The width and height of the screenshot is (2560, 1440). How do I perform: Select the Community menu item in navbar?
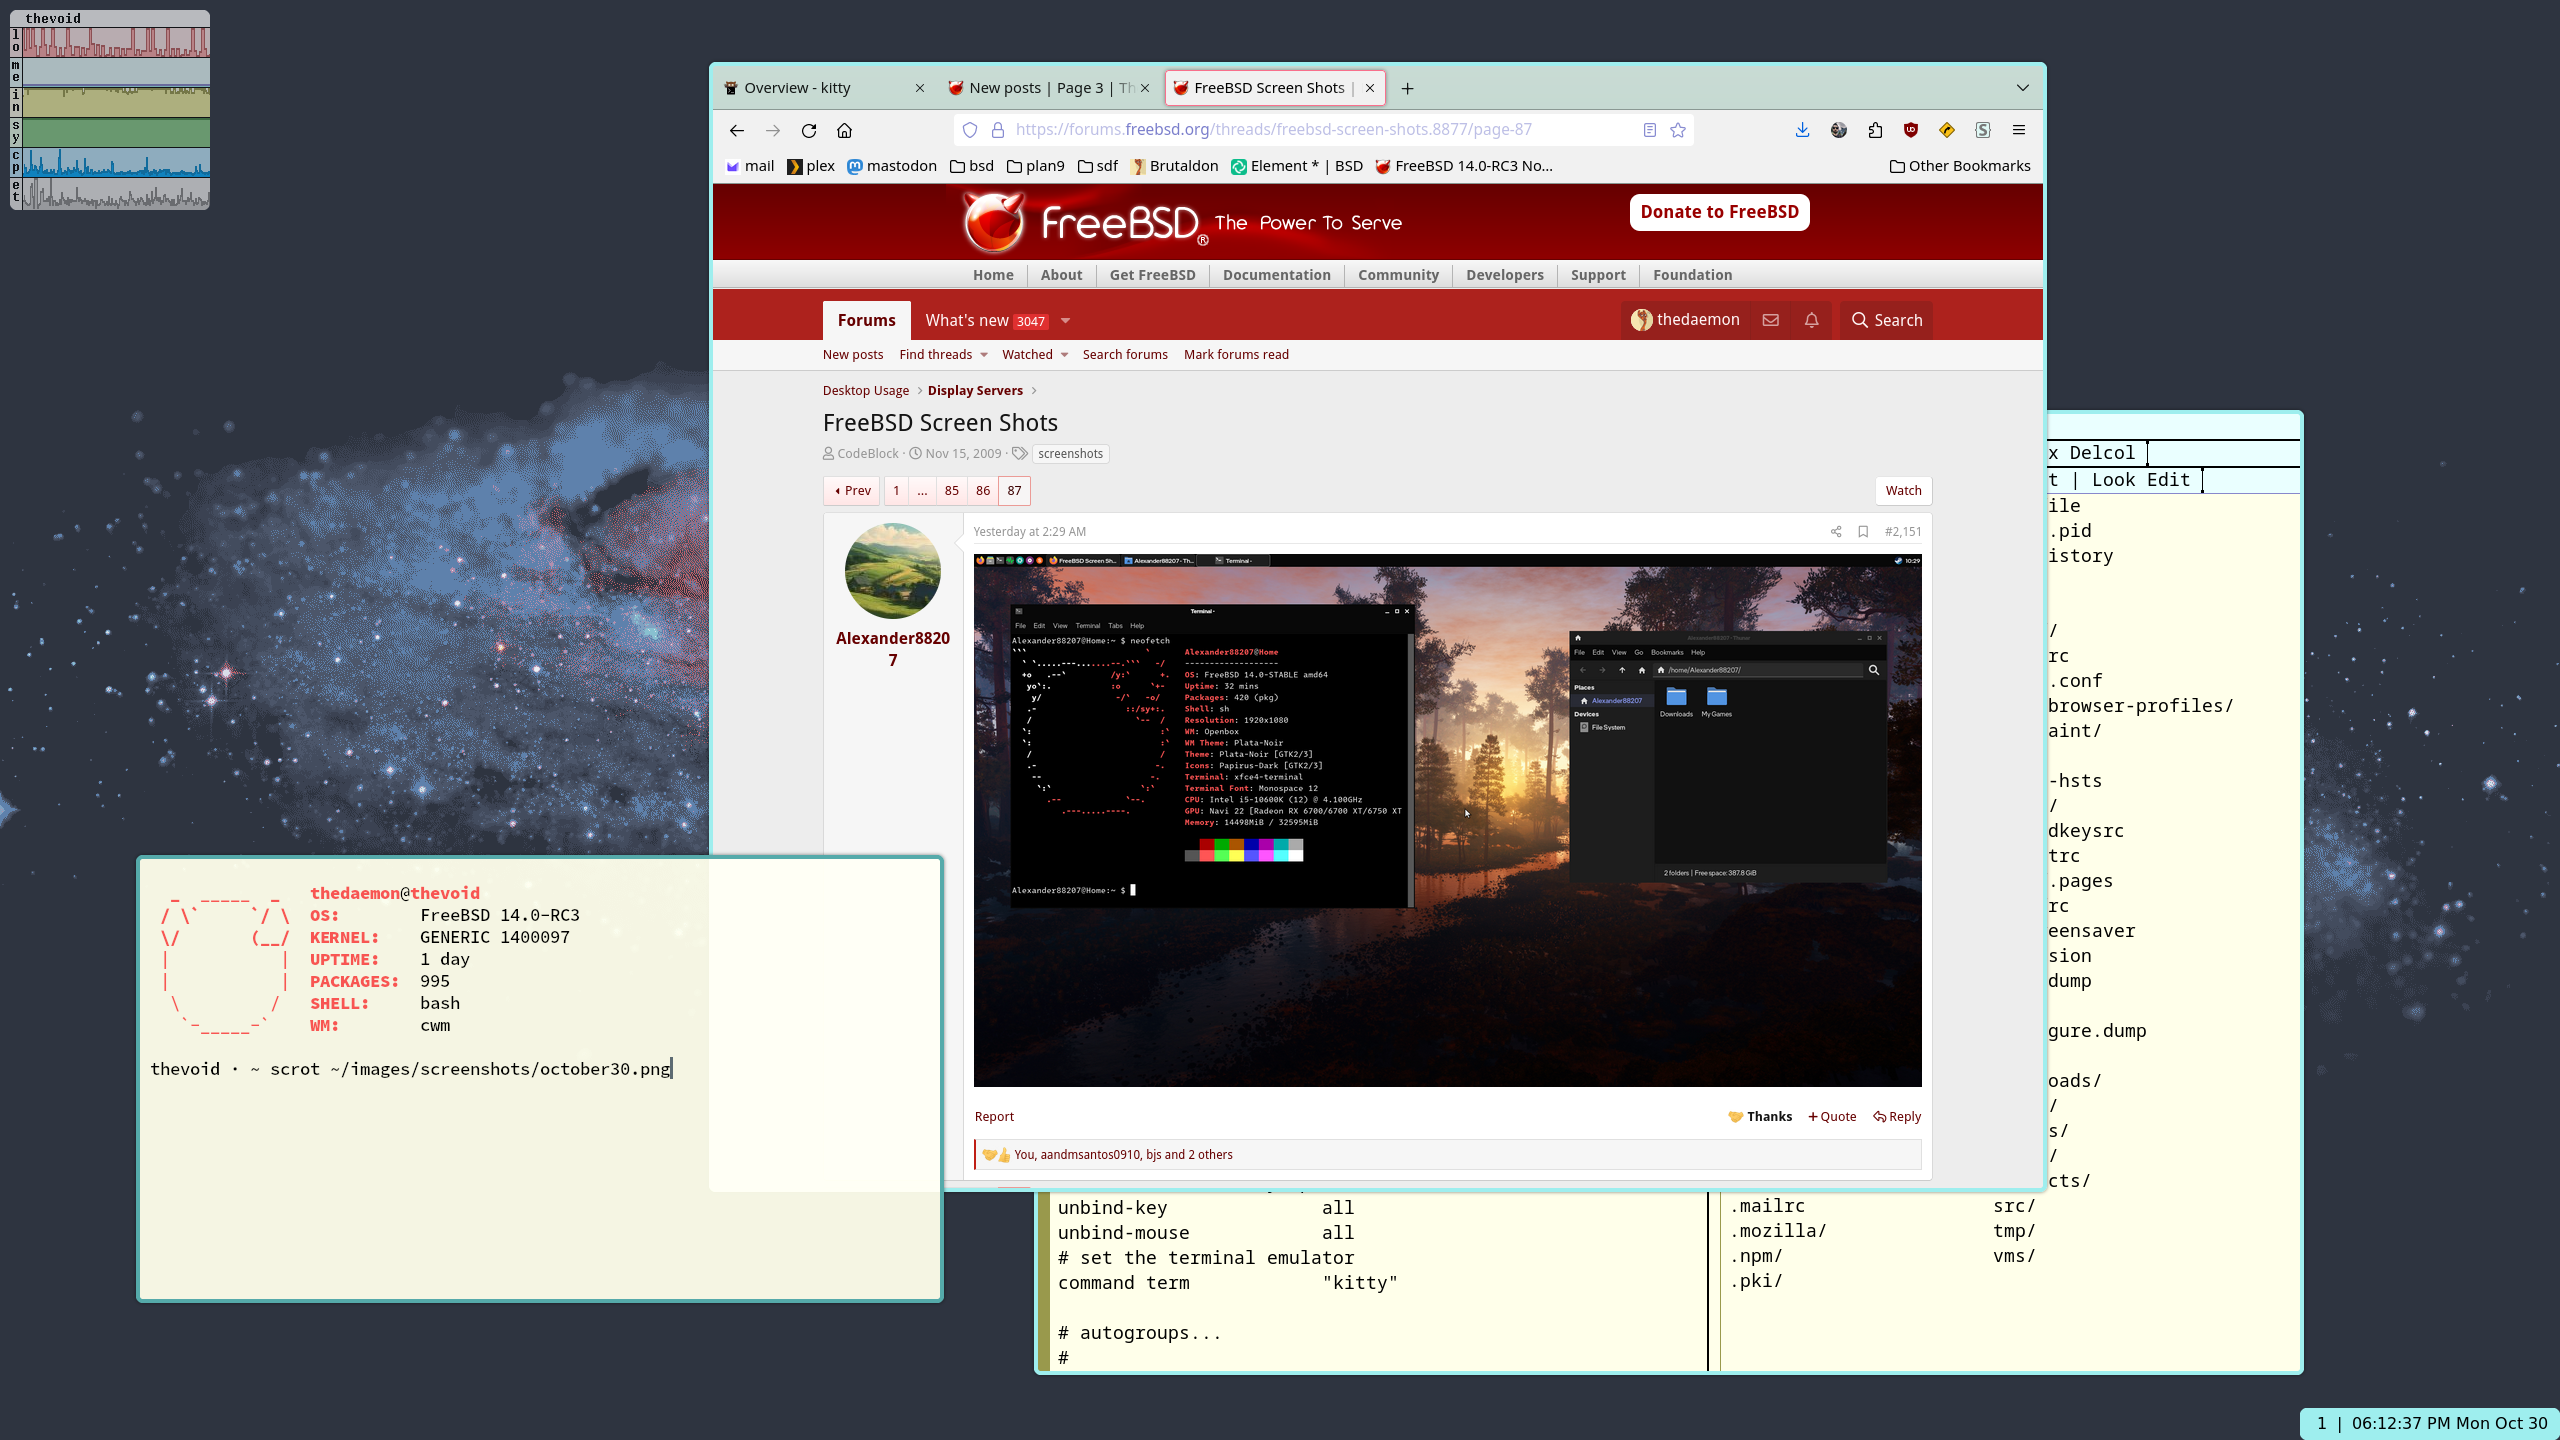click(1398, 274)
